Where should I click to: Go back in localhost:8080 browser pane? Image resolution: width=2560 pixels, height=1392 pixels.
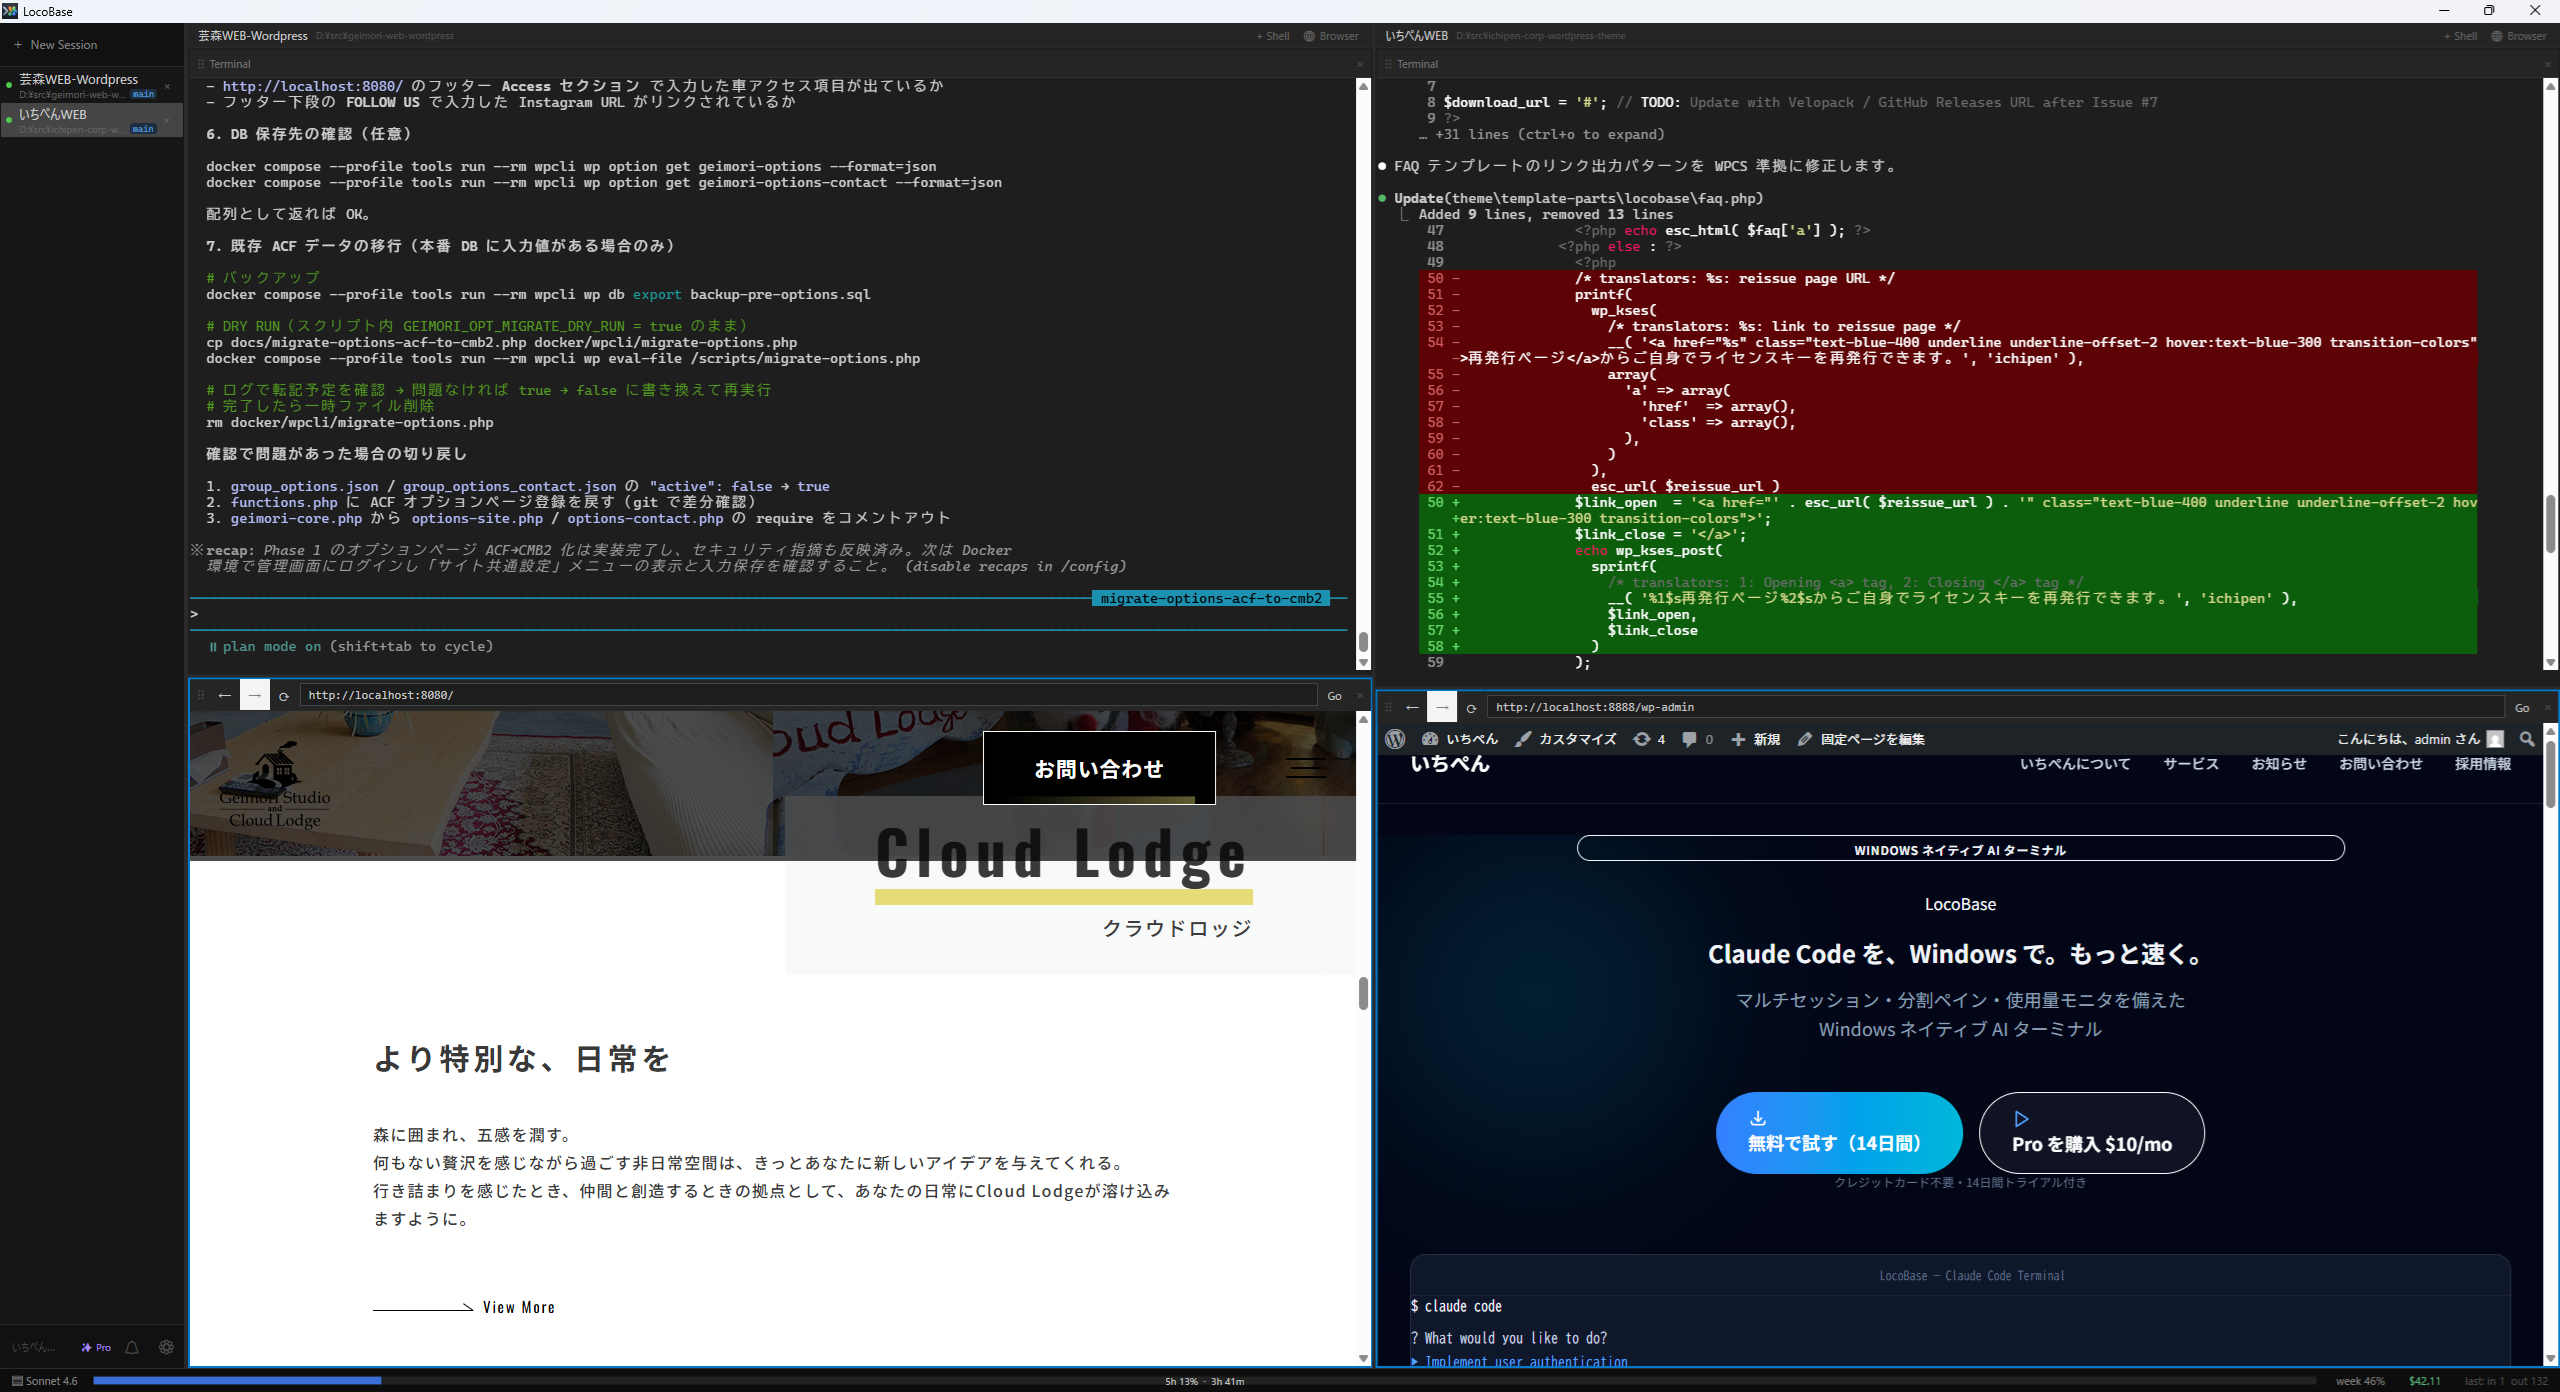pos(225,695)
